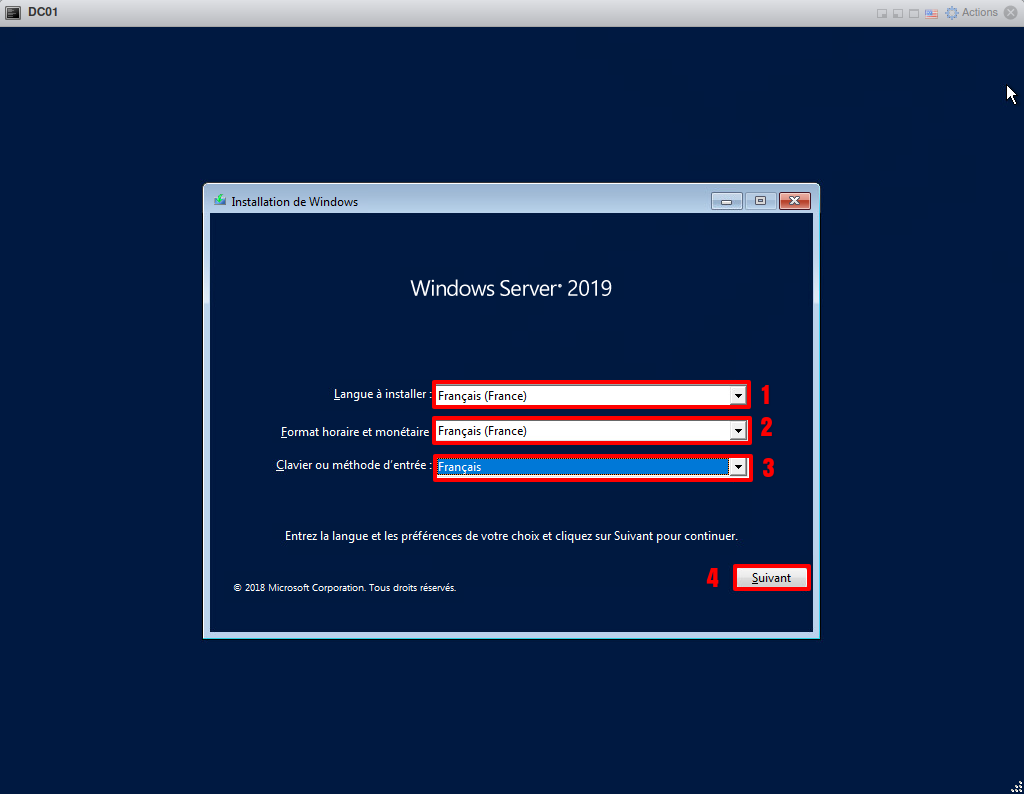Select the 'Langue à installer' combo box field
Screen dimensions: 1024x794
tap(582, 396)
